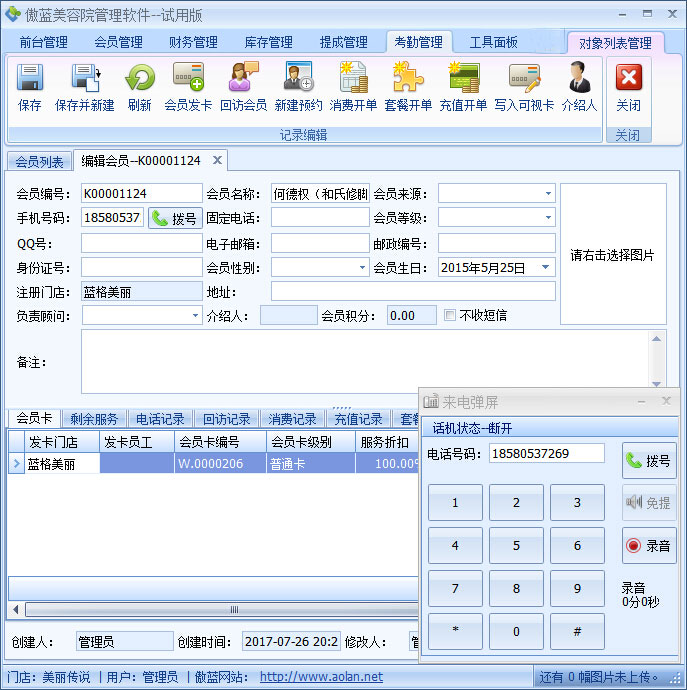Click up arrow of 备注 scrollbar

(x=656, y=338)
